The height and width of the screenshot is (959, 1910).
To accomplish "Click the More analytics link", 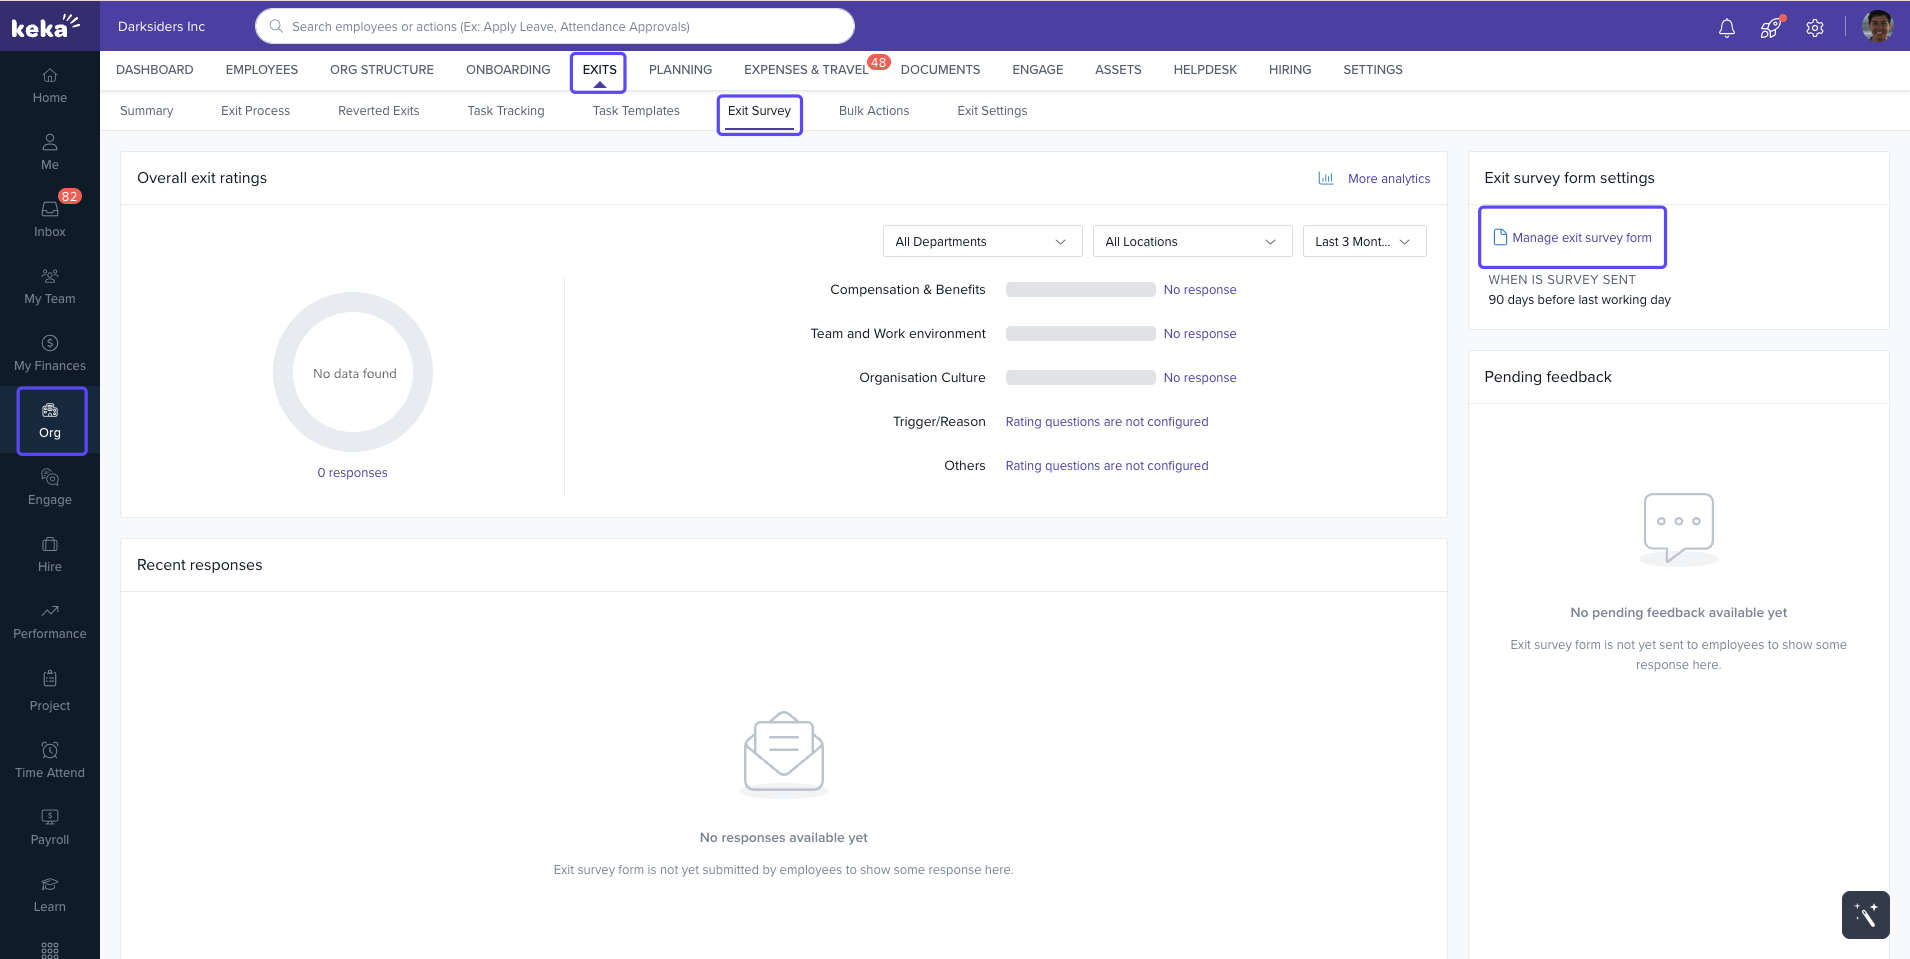I will pyautogui.click(x=1388, y=179).
